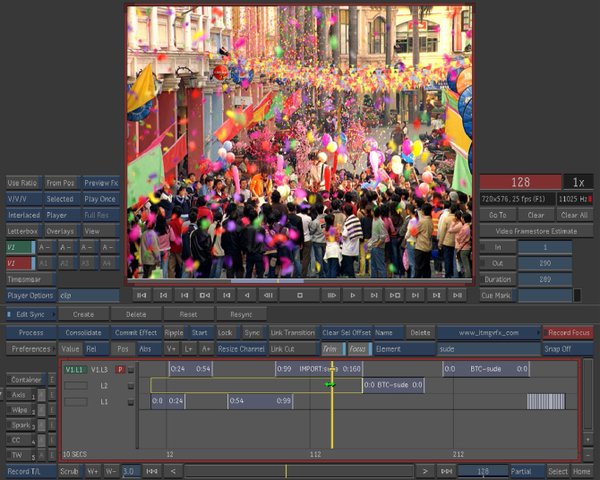Enable the Letterbox view option

(23, 231)
